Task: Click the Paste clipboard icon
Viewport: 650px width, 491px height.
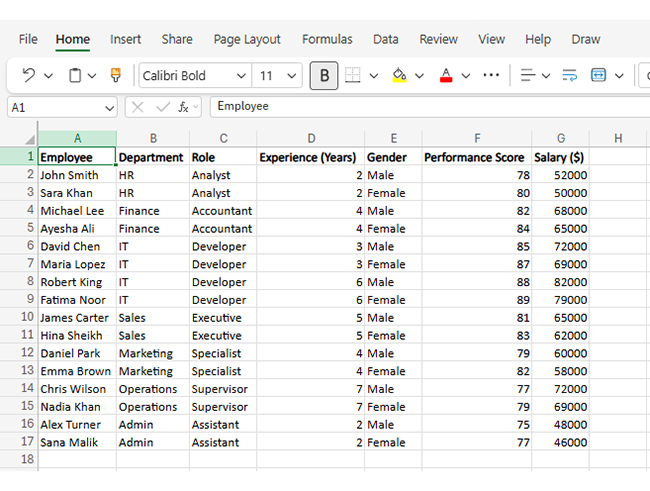Action: pyautogui.click(x=75, y=75)
